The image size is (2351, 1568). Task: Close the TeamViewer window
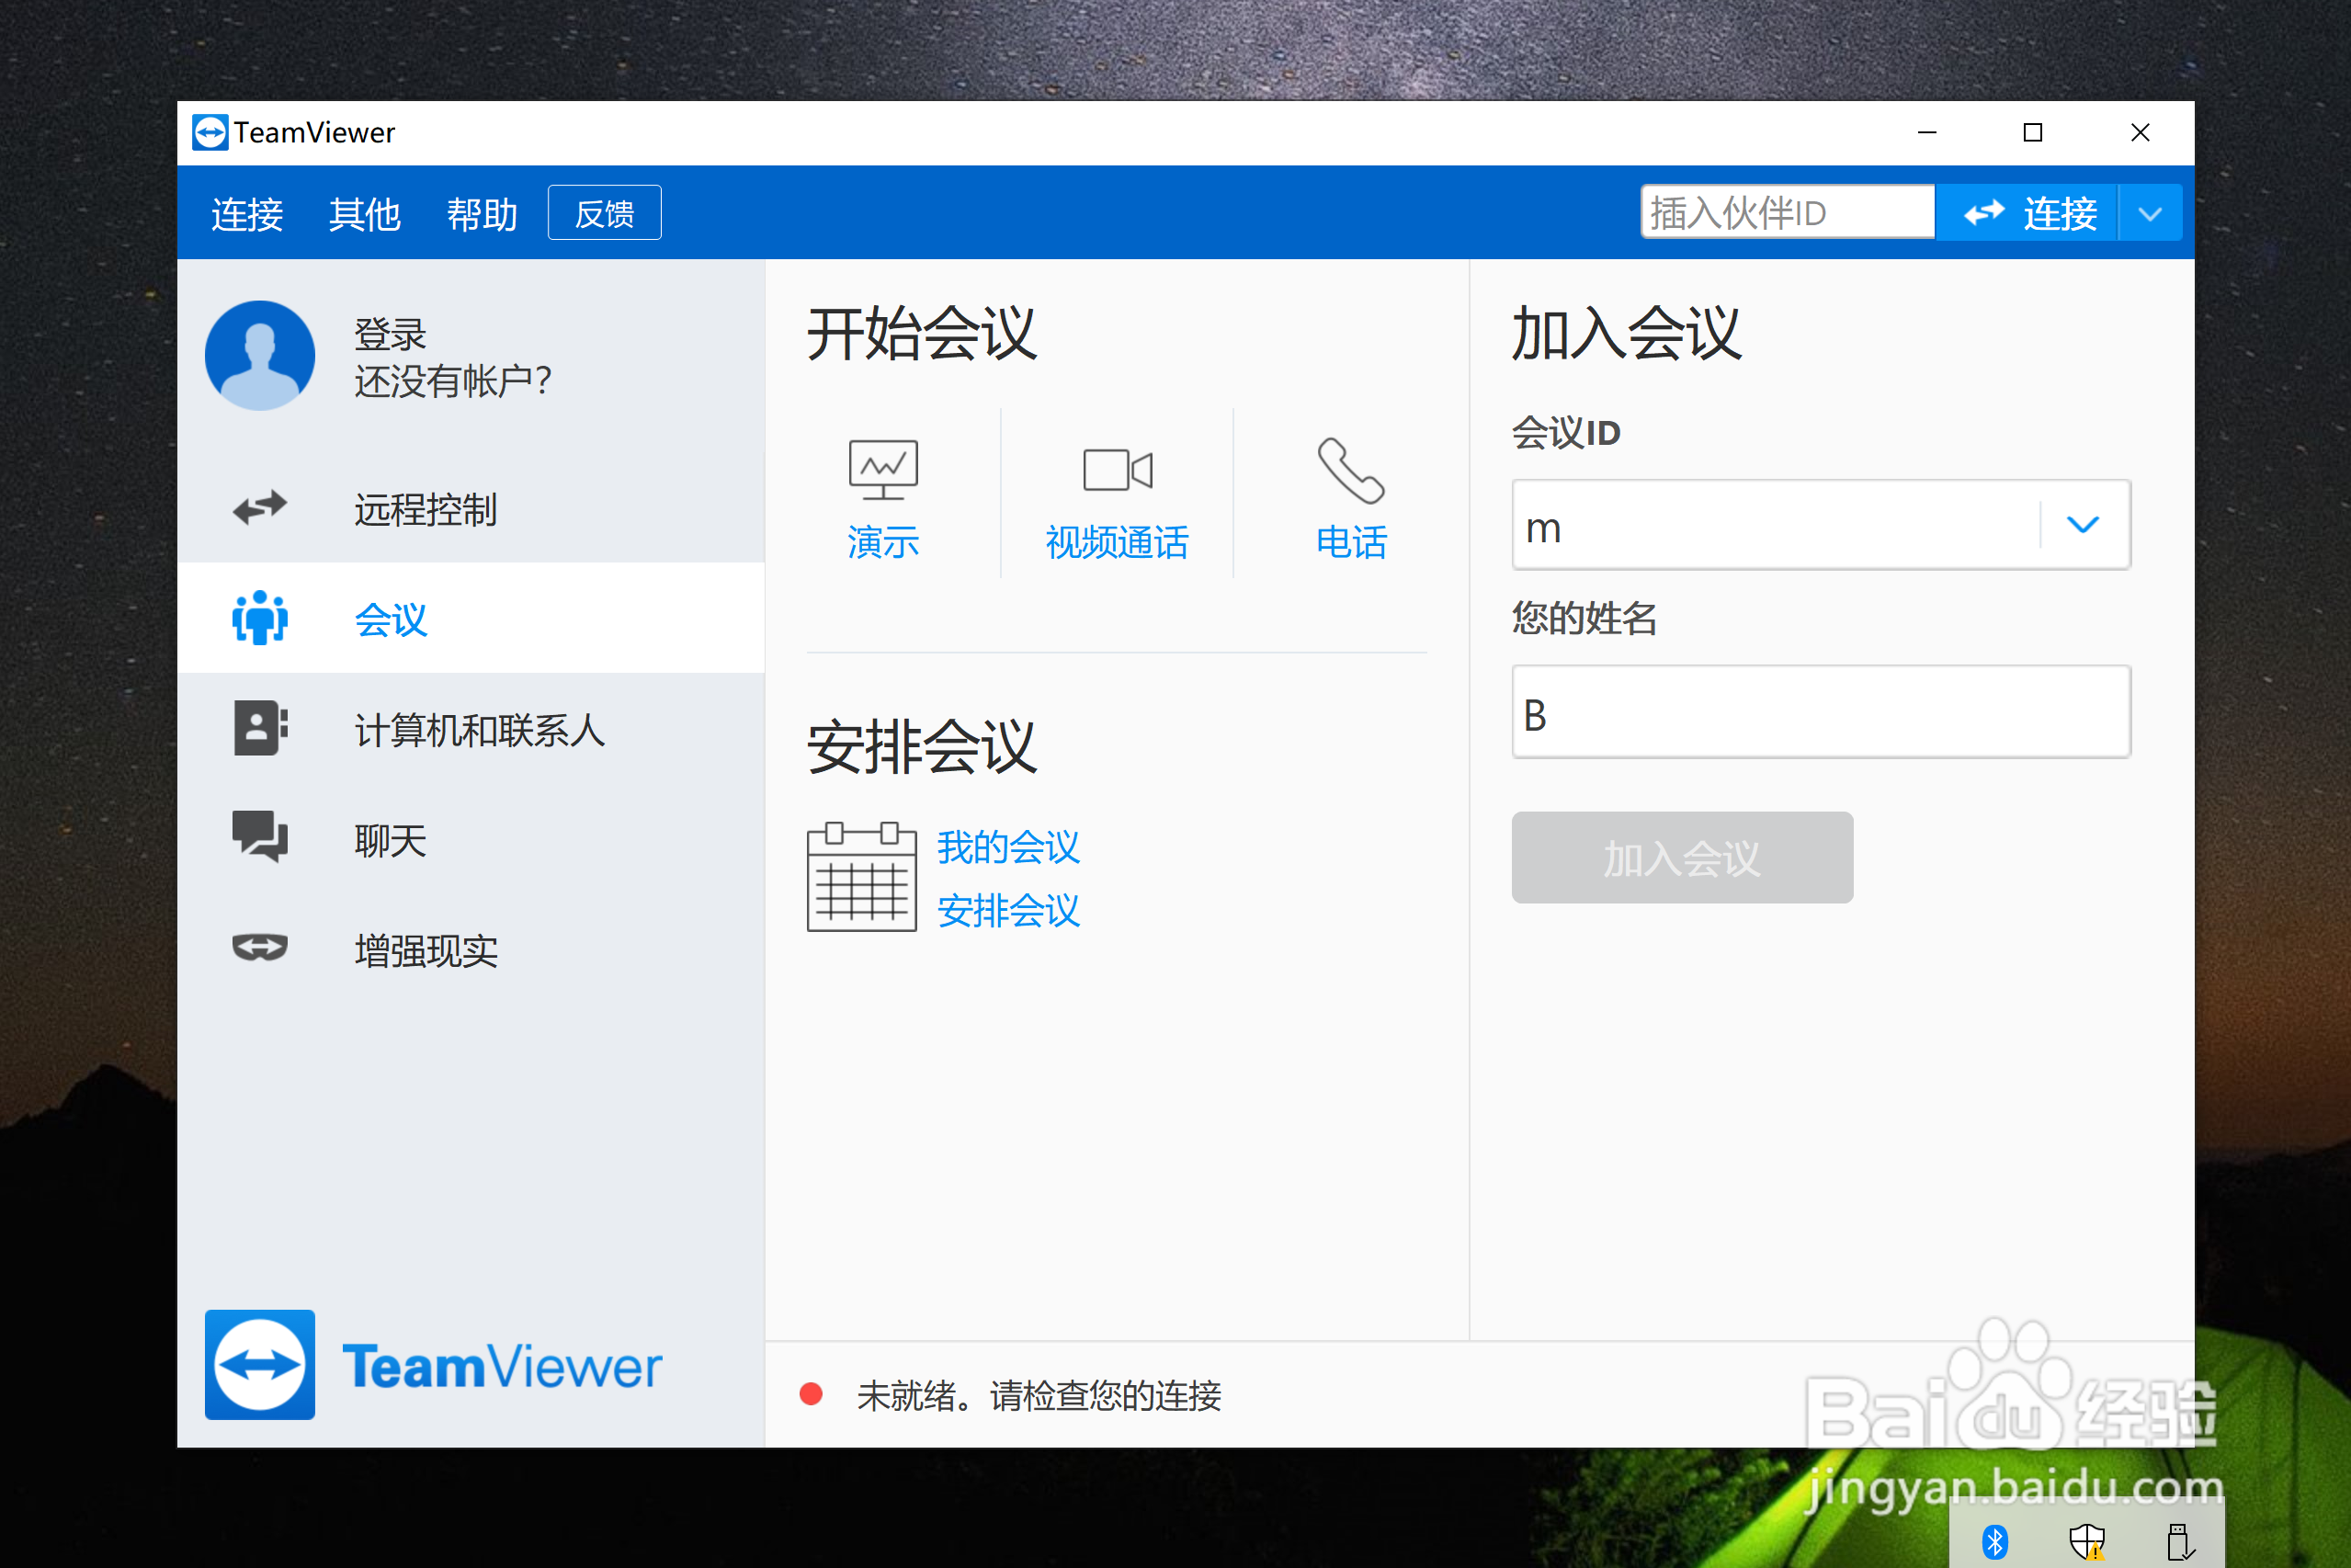pos(2140,132)
